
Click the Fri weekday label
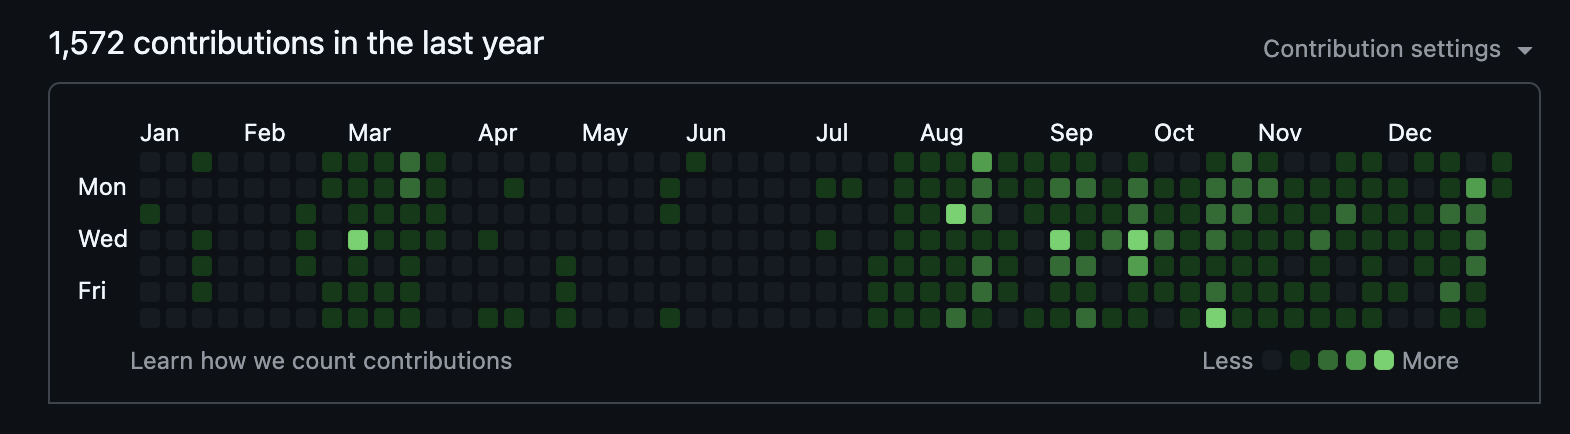pos(92,291)
